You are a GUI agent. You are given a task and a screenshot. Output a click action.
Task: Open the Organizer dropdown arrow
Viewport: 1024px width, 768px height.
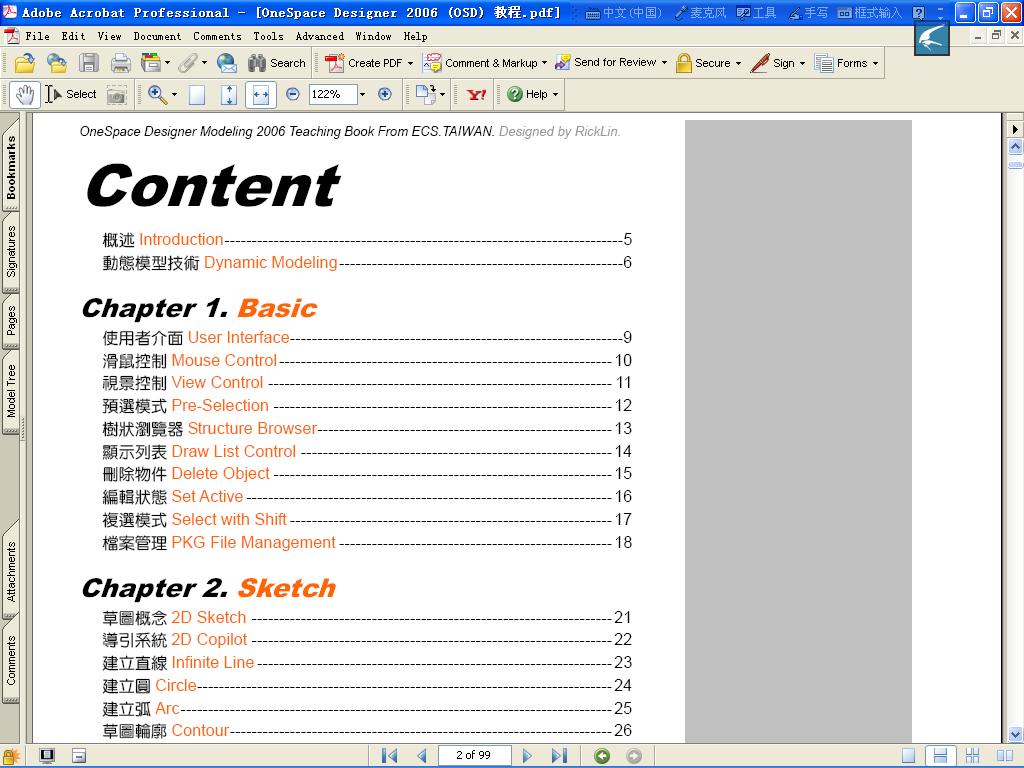167,63
